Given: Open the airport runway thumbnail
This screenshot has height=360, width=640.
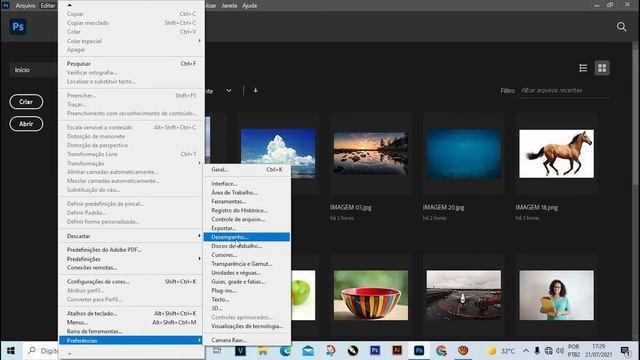Looking at the screenshot, I should coord(464,295).
